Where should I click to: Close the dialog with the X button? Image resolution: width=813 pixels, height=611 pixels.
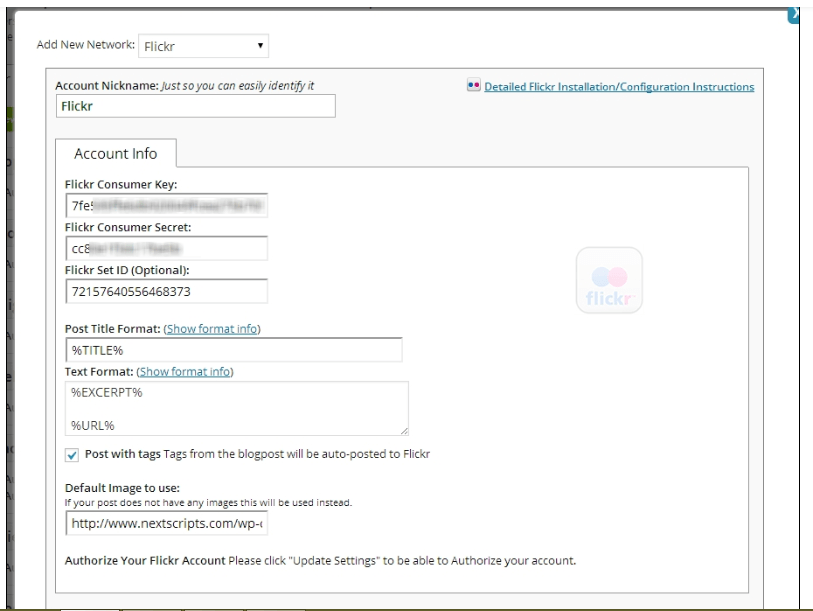(x=794, y=15)
